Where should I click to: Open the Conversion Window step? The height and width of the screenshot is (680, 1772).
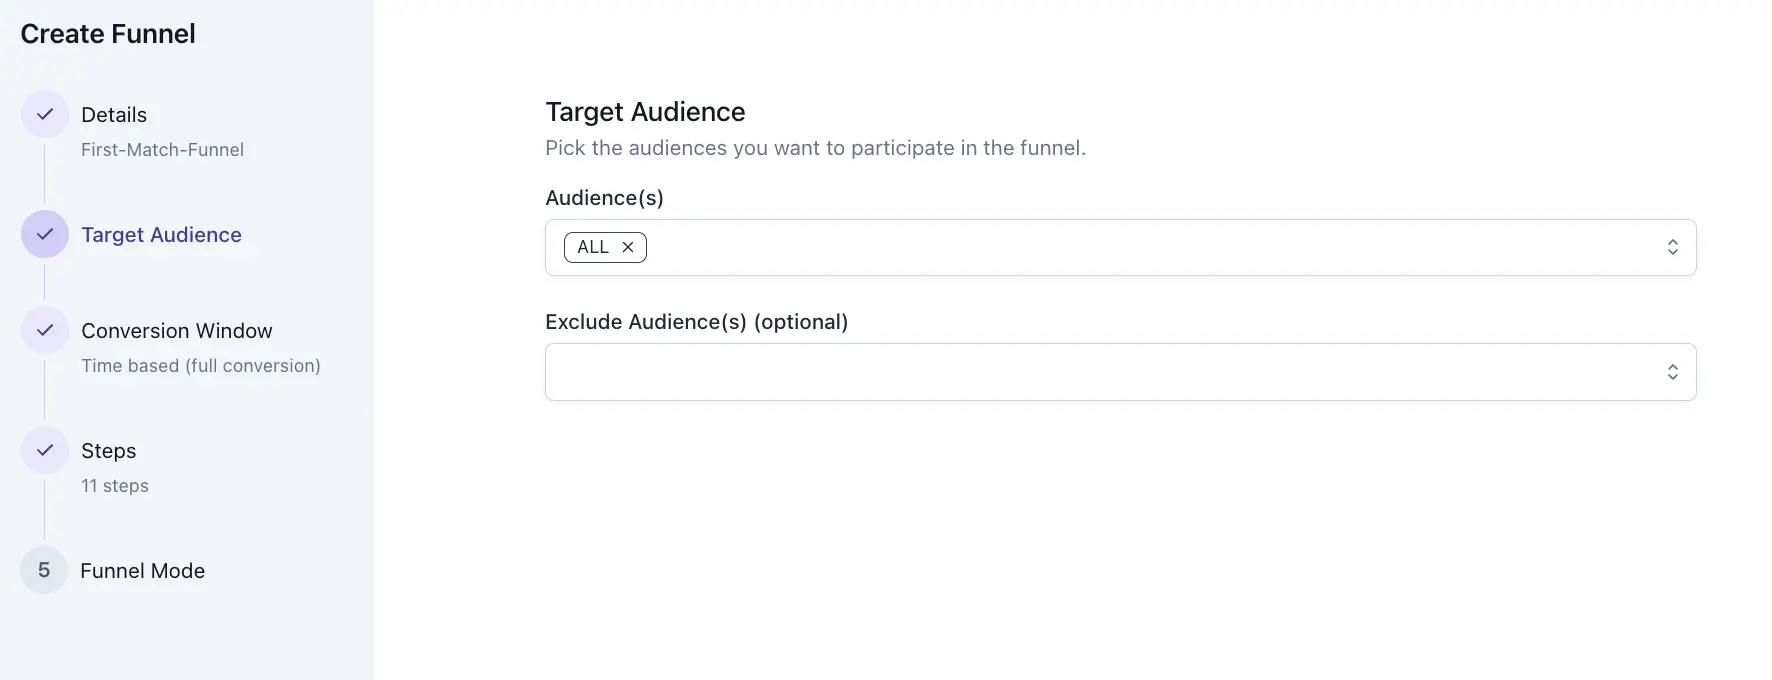(x=176, y=330)
